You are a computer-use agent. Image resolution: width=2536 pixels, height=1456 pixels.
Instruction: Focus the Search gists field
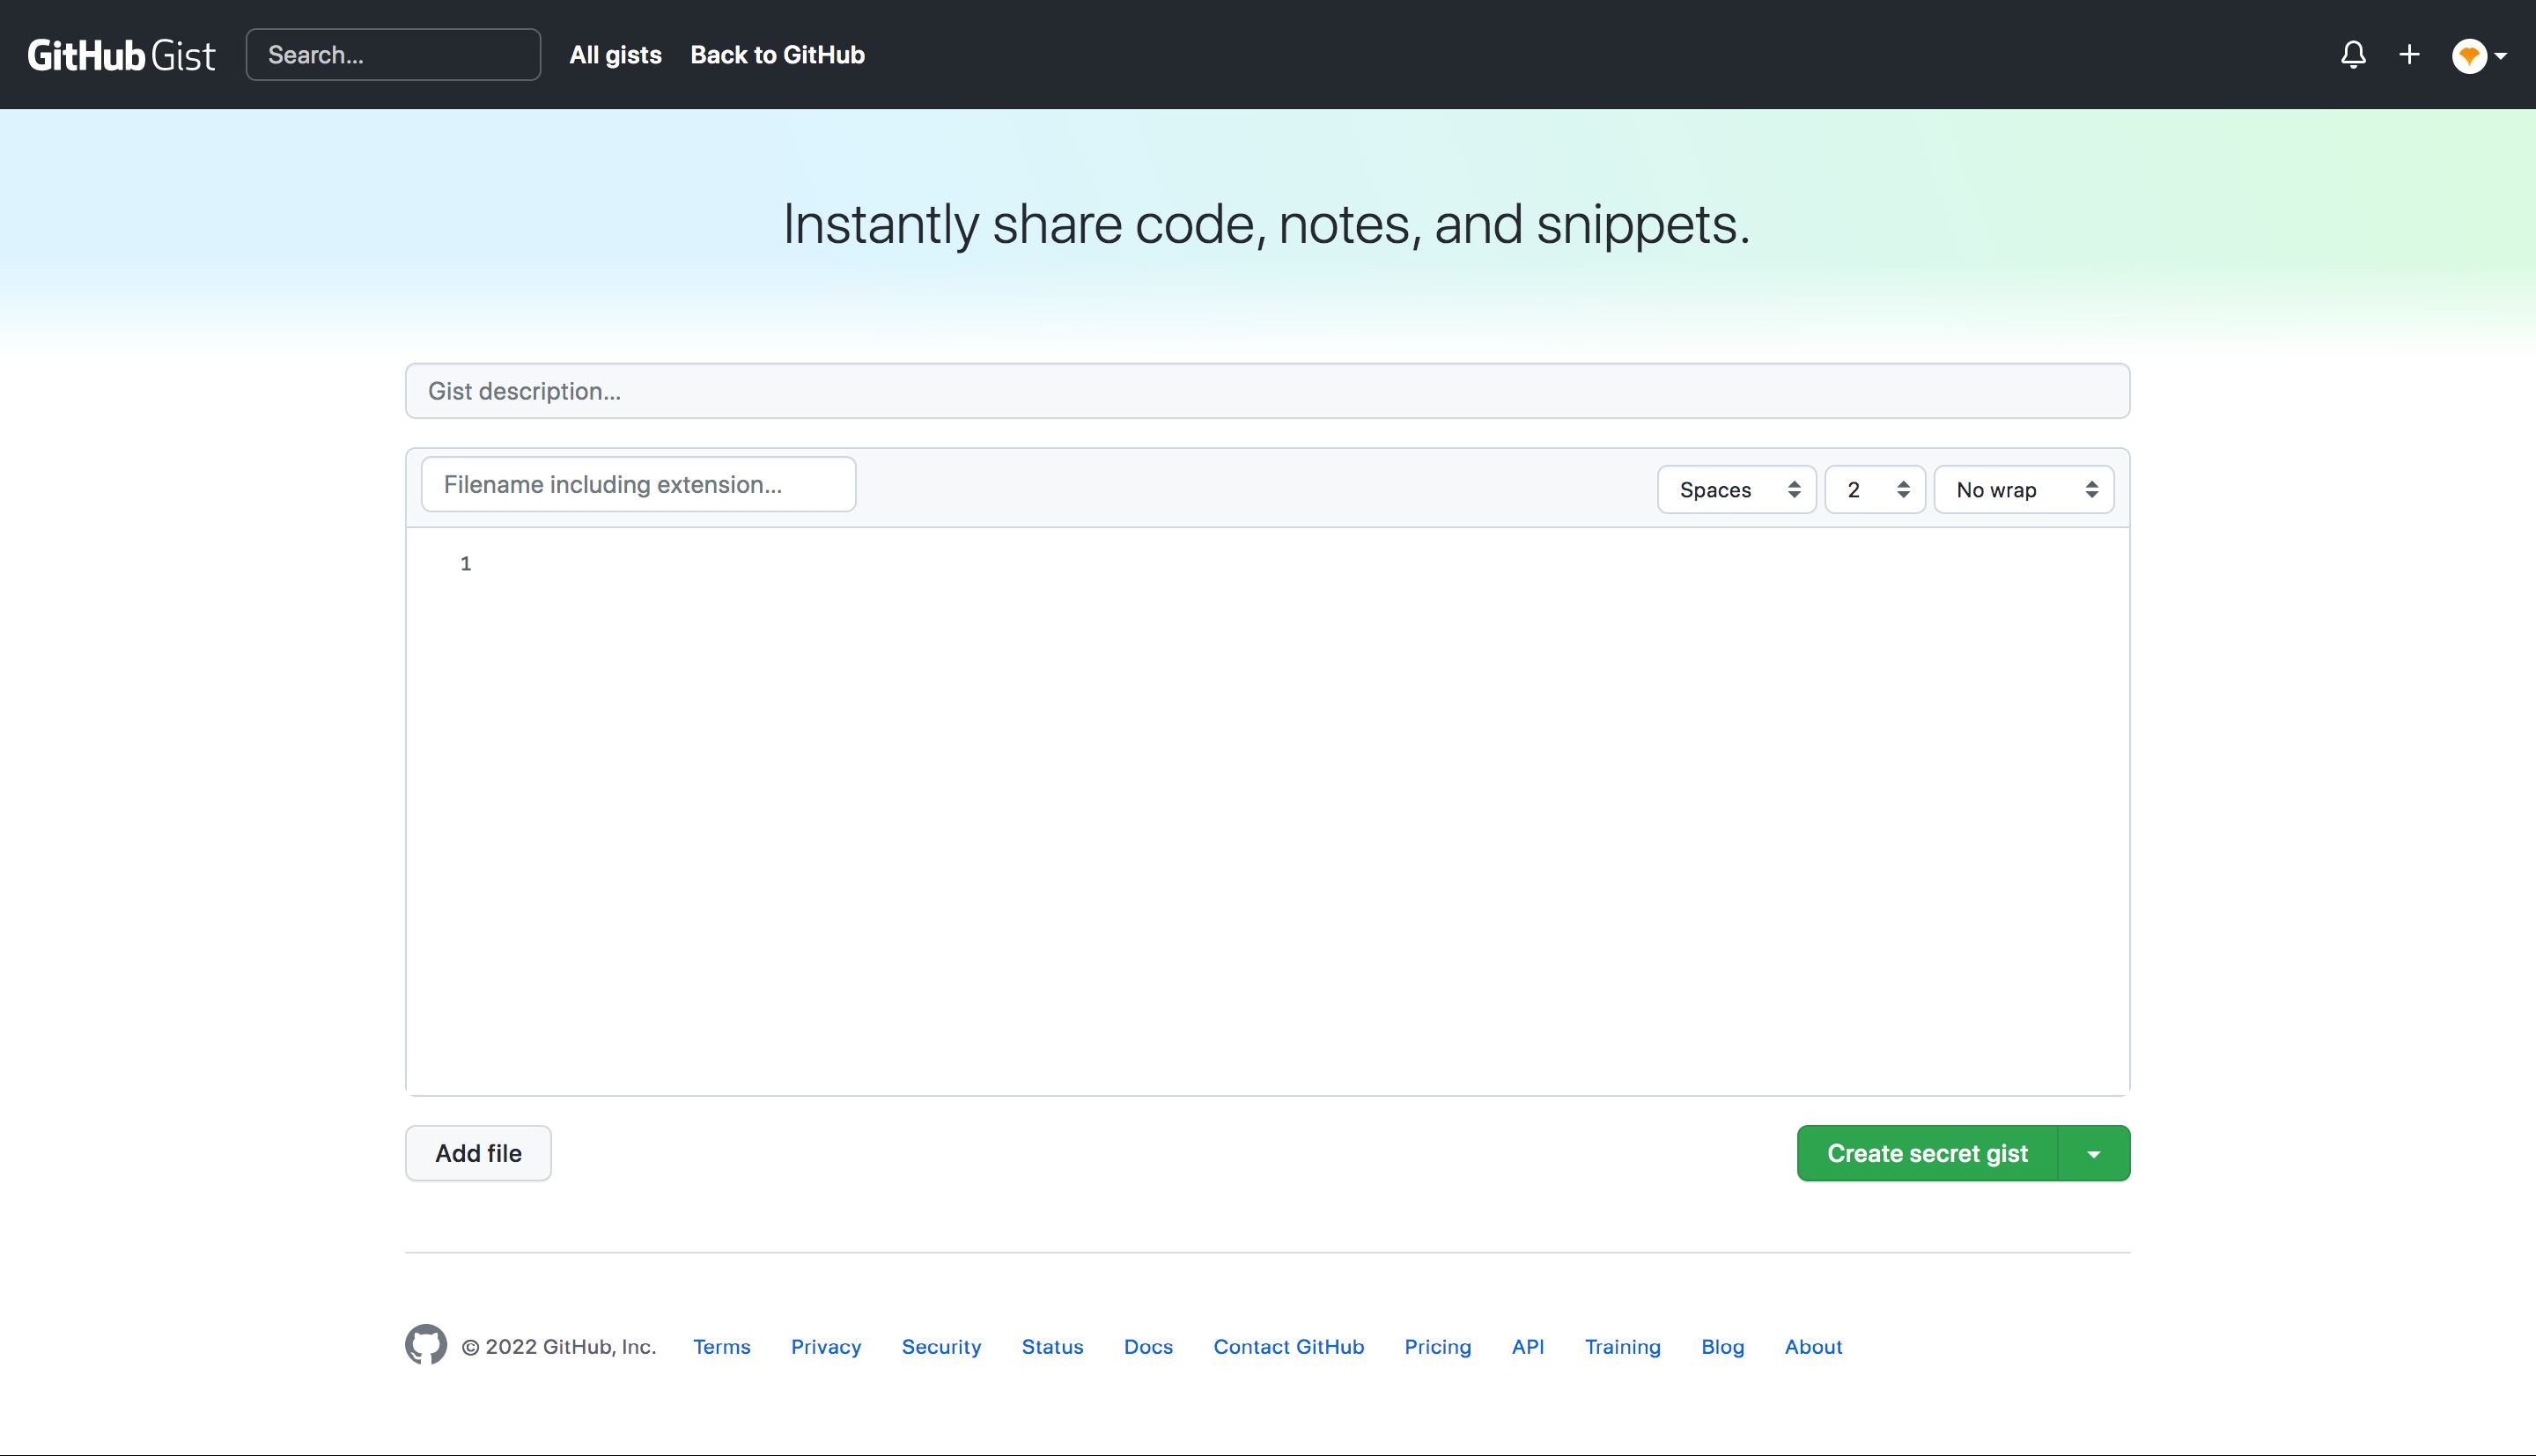coord(393,55)
